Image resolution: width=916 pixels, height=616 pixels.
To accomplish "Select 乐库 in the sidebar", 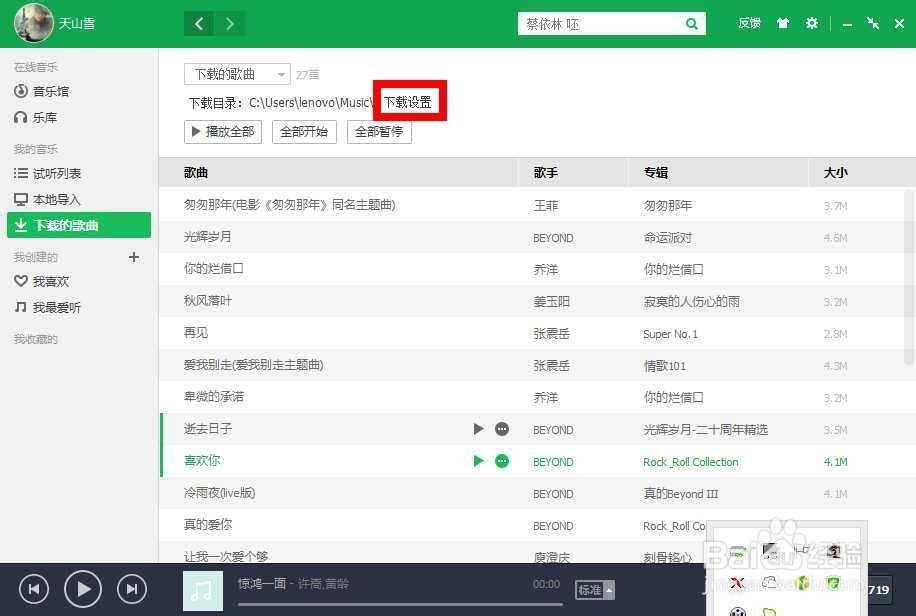I will click(x=42, y=117).
